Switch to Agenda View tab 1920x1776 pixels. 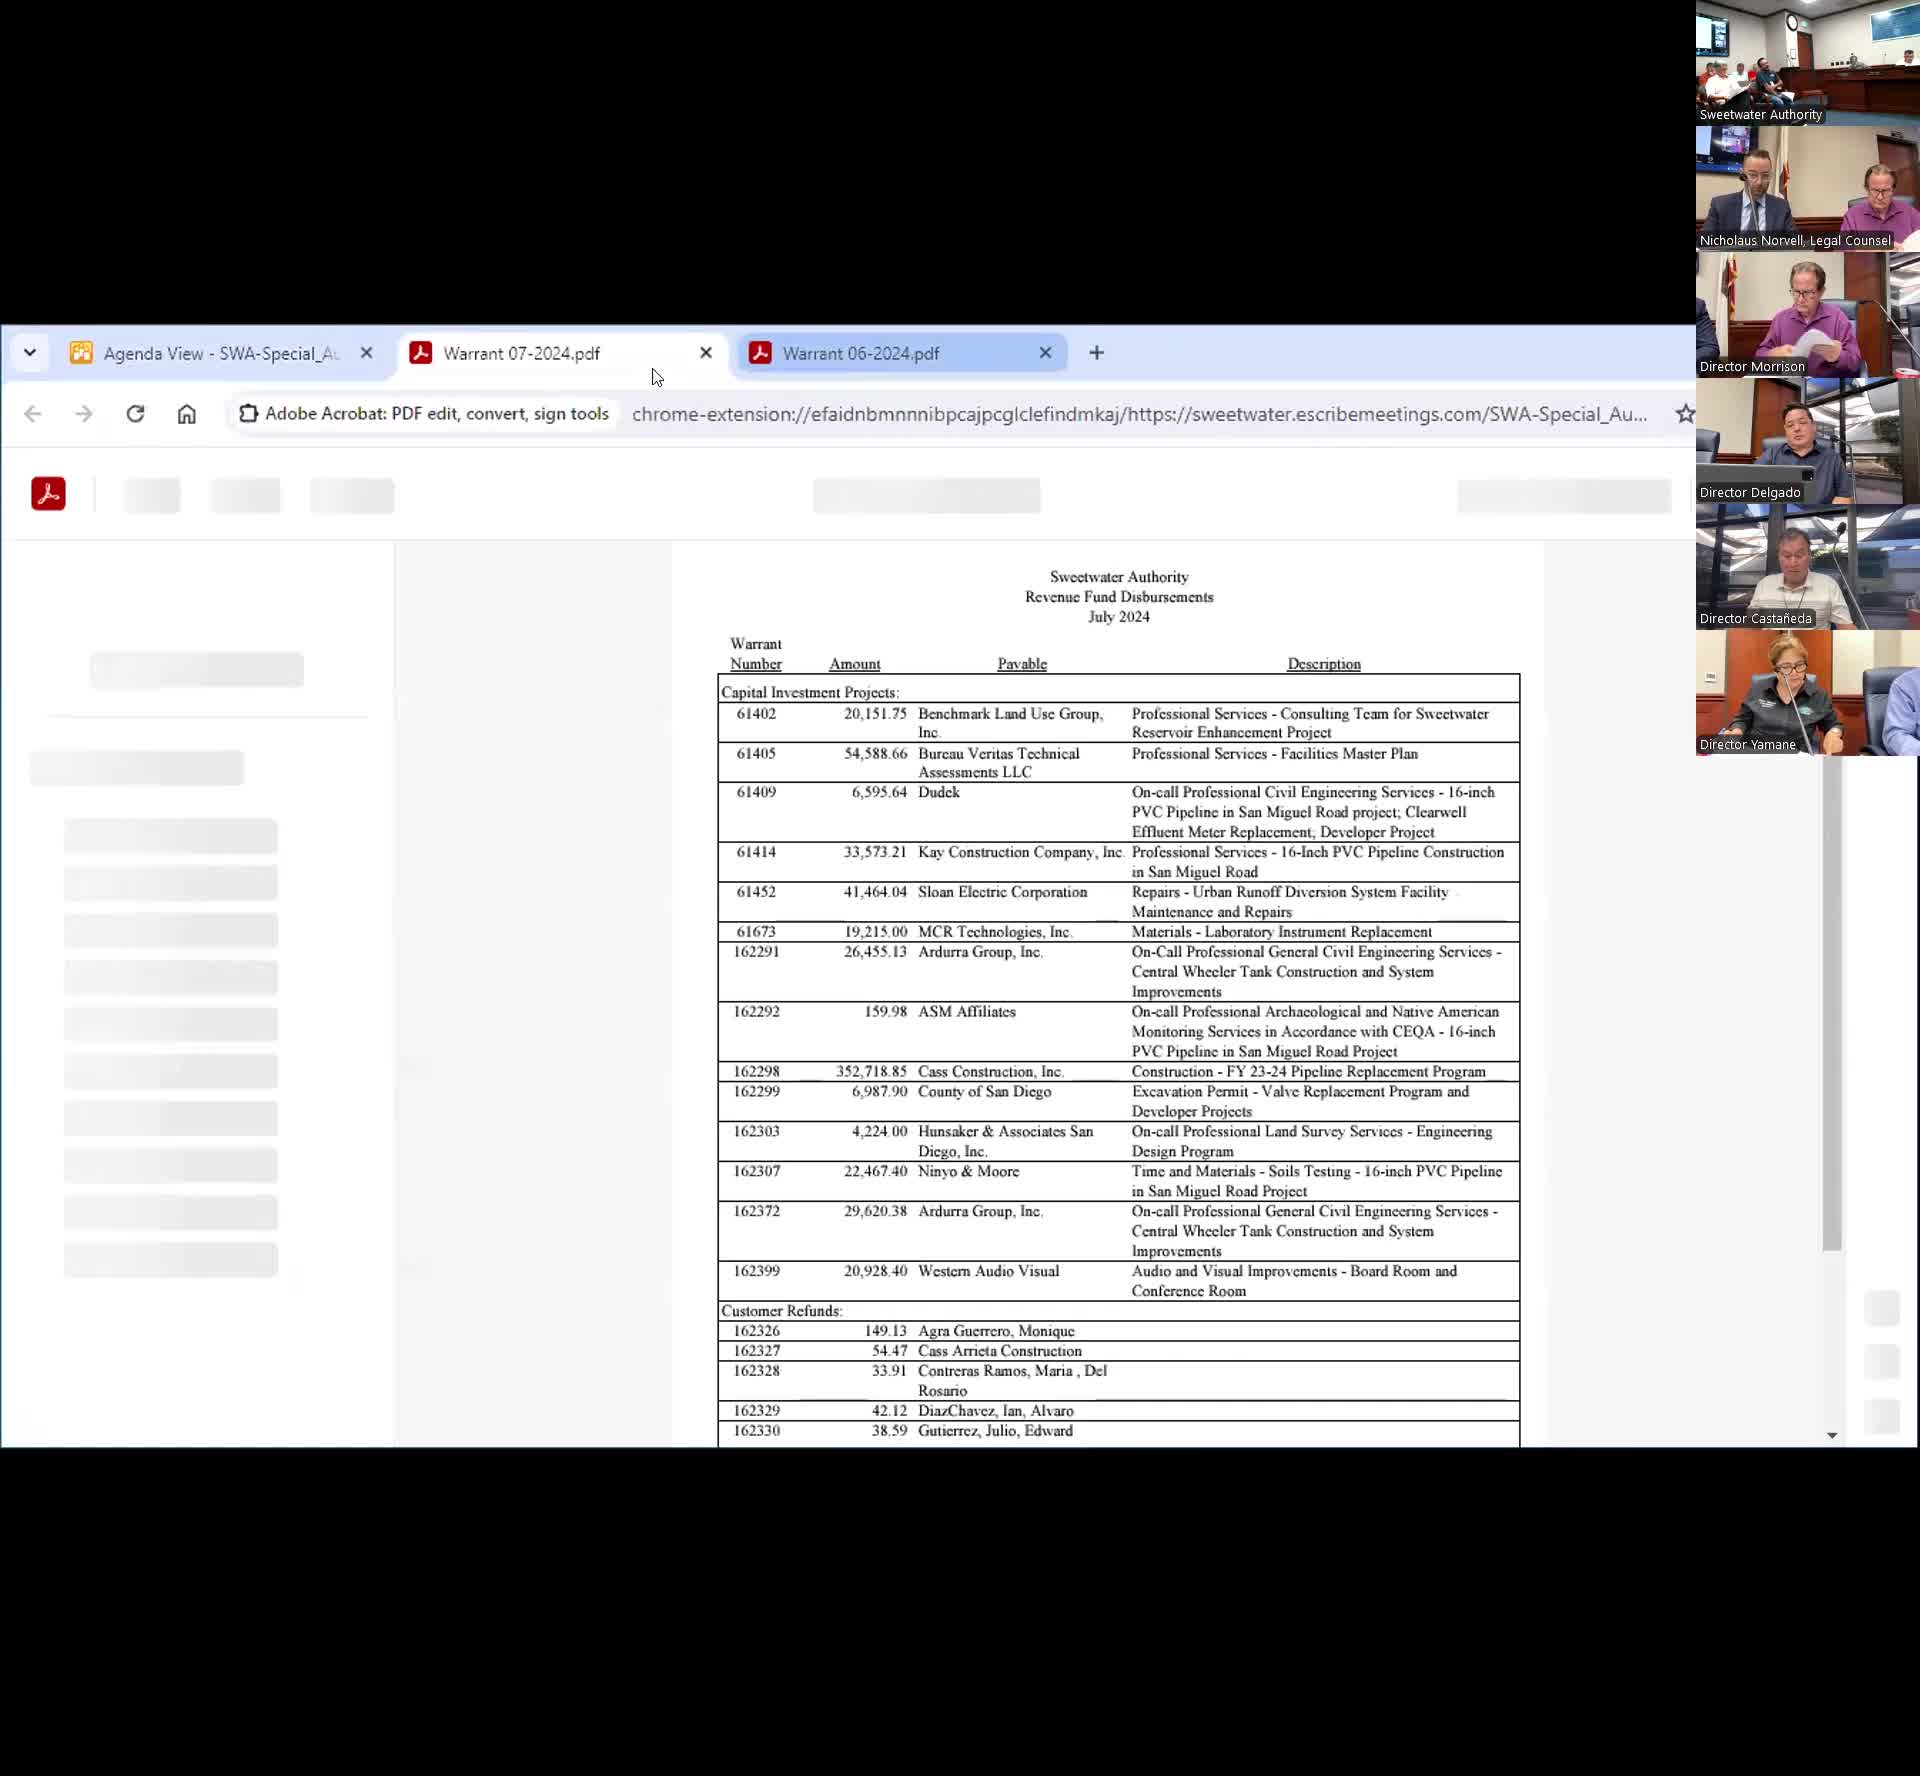click(x=220, y=353)
